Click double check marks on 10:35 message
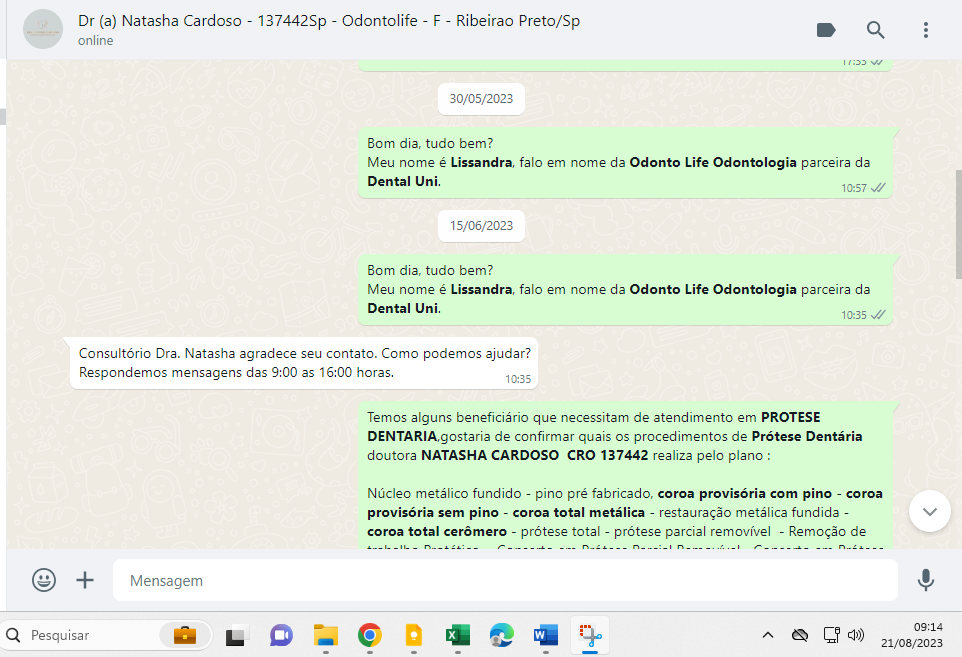Viewport: 962px width, 657px height. point(878,315)
